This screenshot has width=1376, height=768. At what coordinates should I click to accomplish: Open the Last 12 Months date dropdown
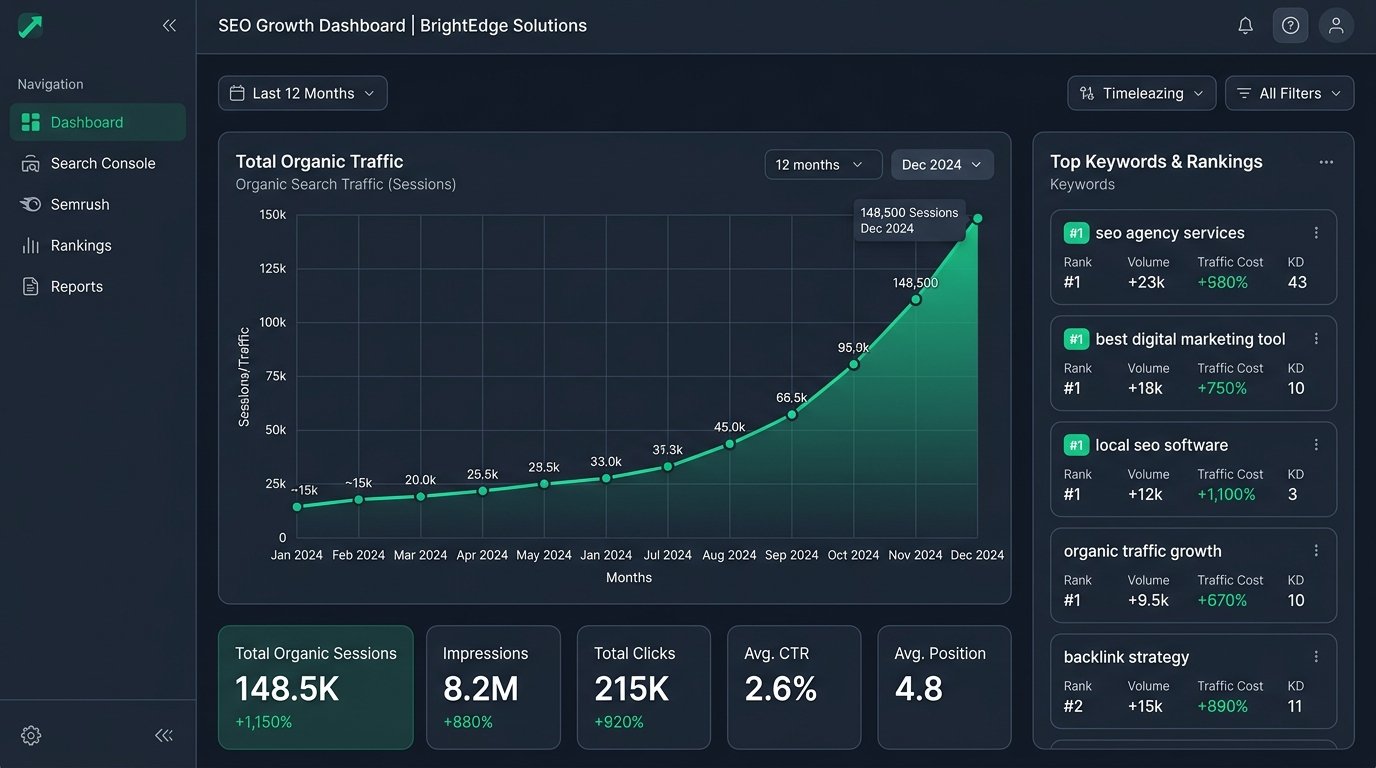point(303,93)
